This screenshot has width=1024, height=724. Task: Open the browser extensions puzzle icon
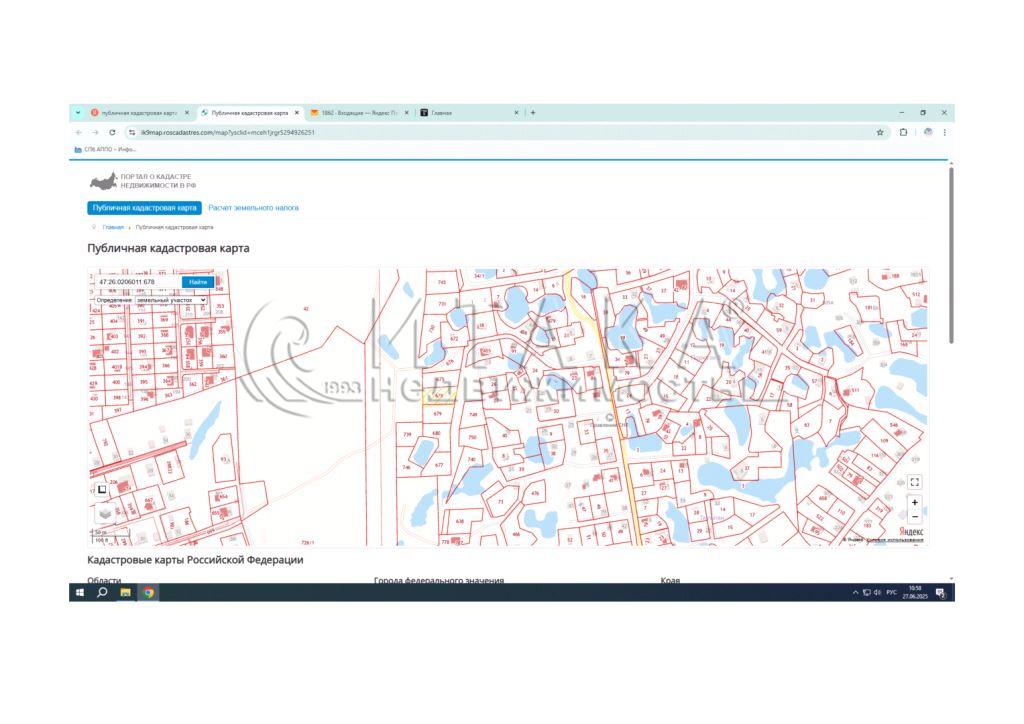click(x=903, y=133)
